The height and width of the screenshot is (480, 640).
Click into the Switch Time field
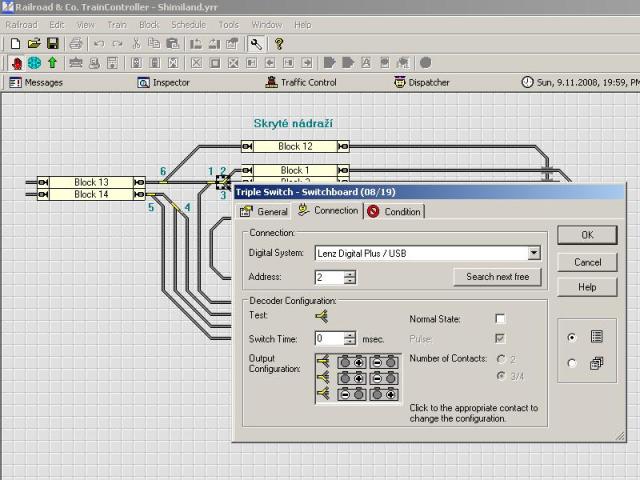[x=330, y=338]
